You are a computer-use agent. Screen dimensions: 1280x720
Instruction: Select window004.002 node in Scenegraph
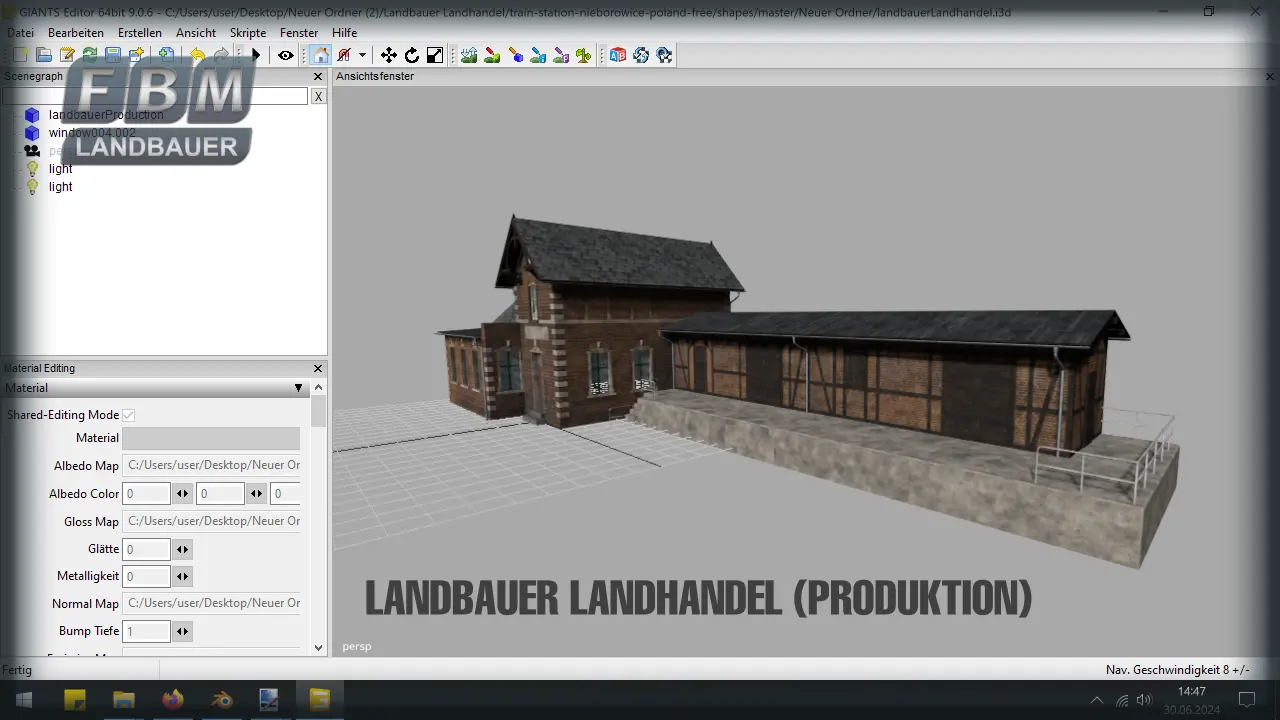pos(92,133)
